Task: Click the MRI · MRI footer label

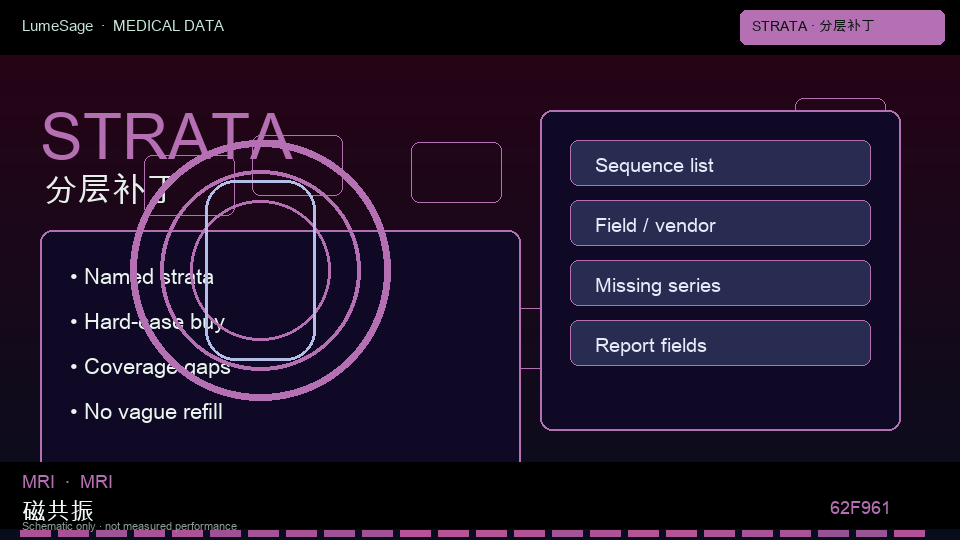Action: pyautogui.click(x=67, y=482)
